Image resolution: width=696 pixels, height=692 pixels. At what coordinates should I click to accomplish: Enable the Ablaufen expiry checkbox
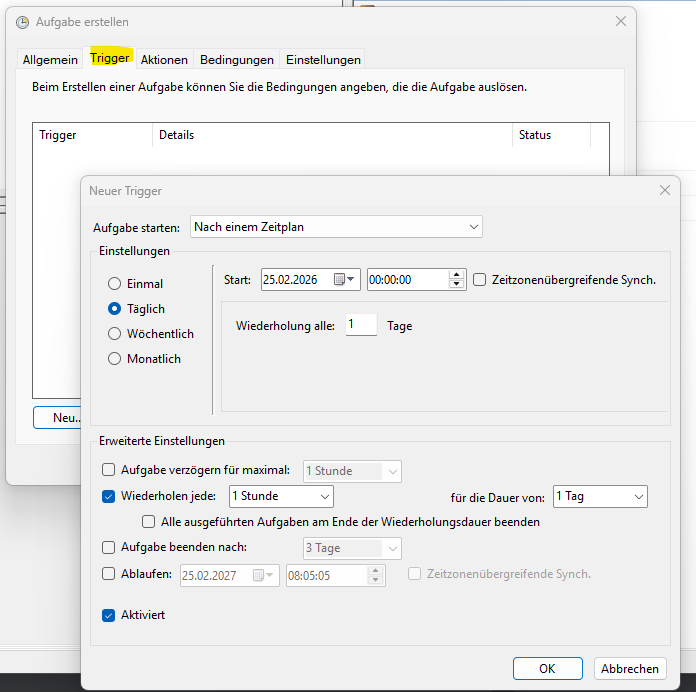pyautogui.click(x=109, y=574)
